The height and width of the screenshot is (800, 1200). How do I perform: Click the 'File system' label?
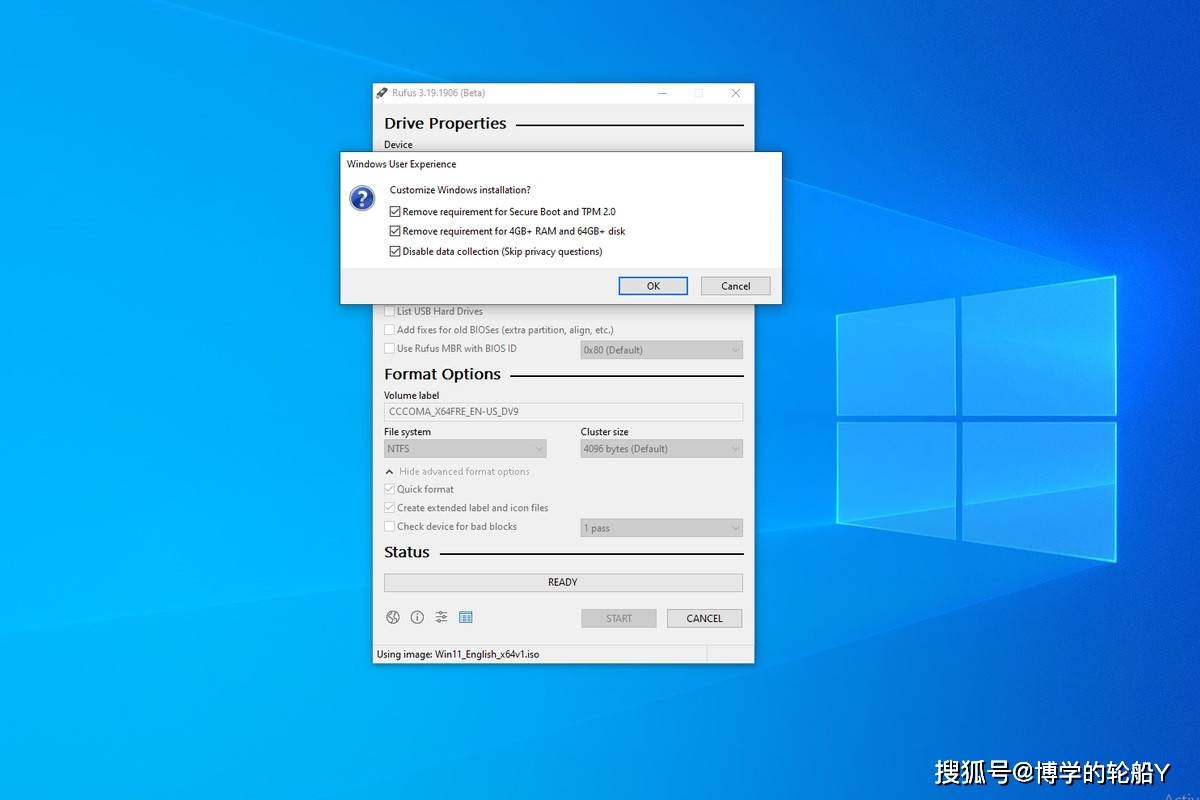tap(407, 432)
